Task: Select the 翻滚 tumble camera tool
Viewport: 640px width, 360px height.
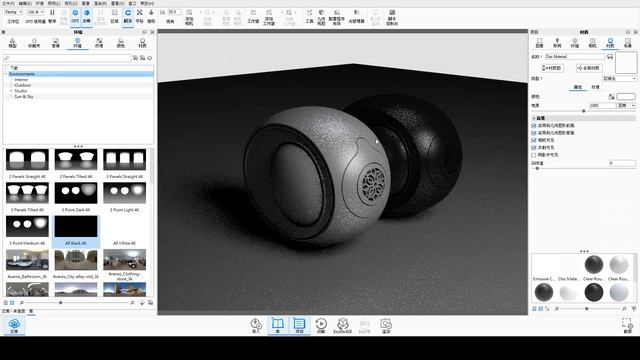Action: pyautogui.click(x=128, y=16)
